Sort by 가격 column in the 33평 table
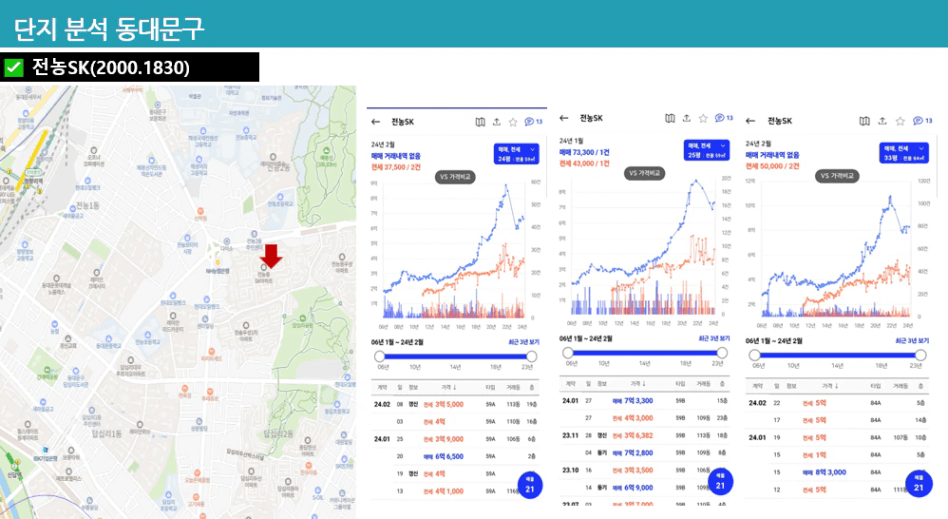The width and height of the screenshot is (948, 519). point(830,386)
